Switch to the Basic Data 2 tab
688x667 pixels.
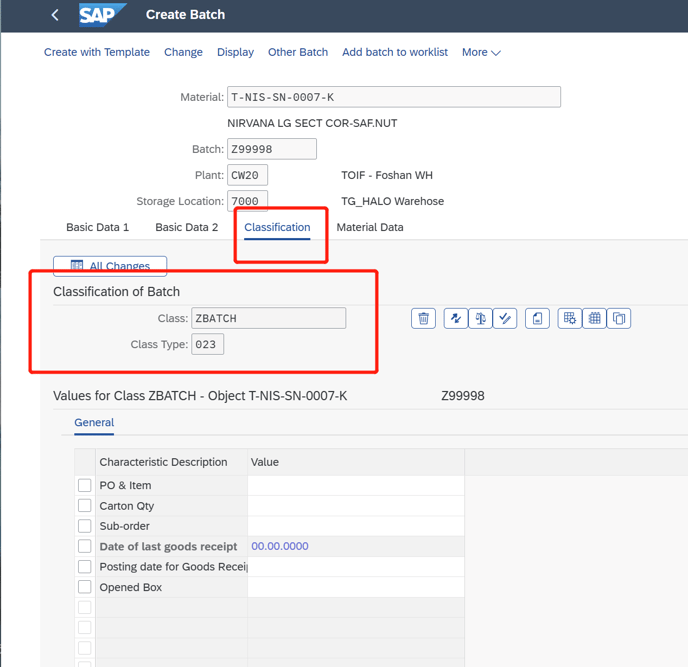click(186, 227)
